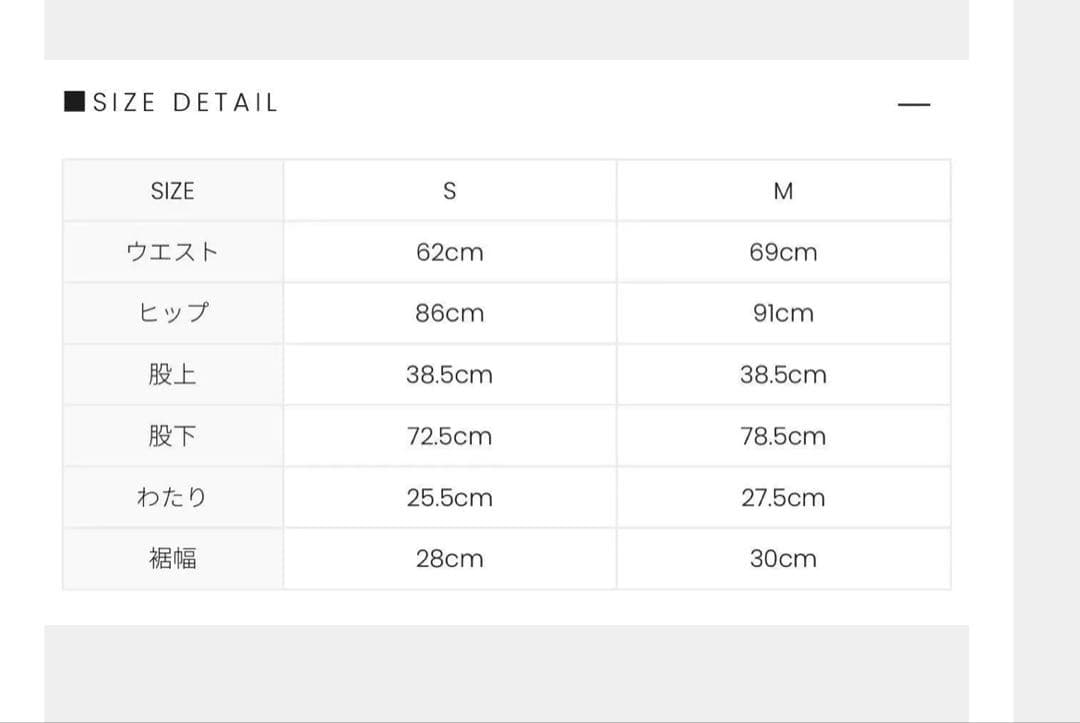Collapse the SIZE DETAIL section
The image size is (1080, 723).
click(914, 104)
